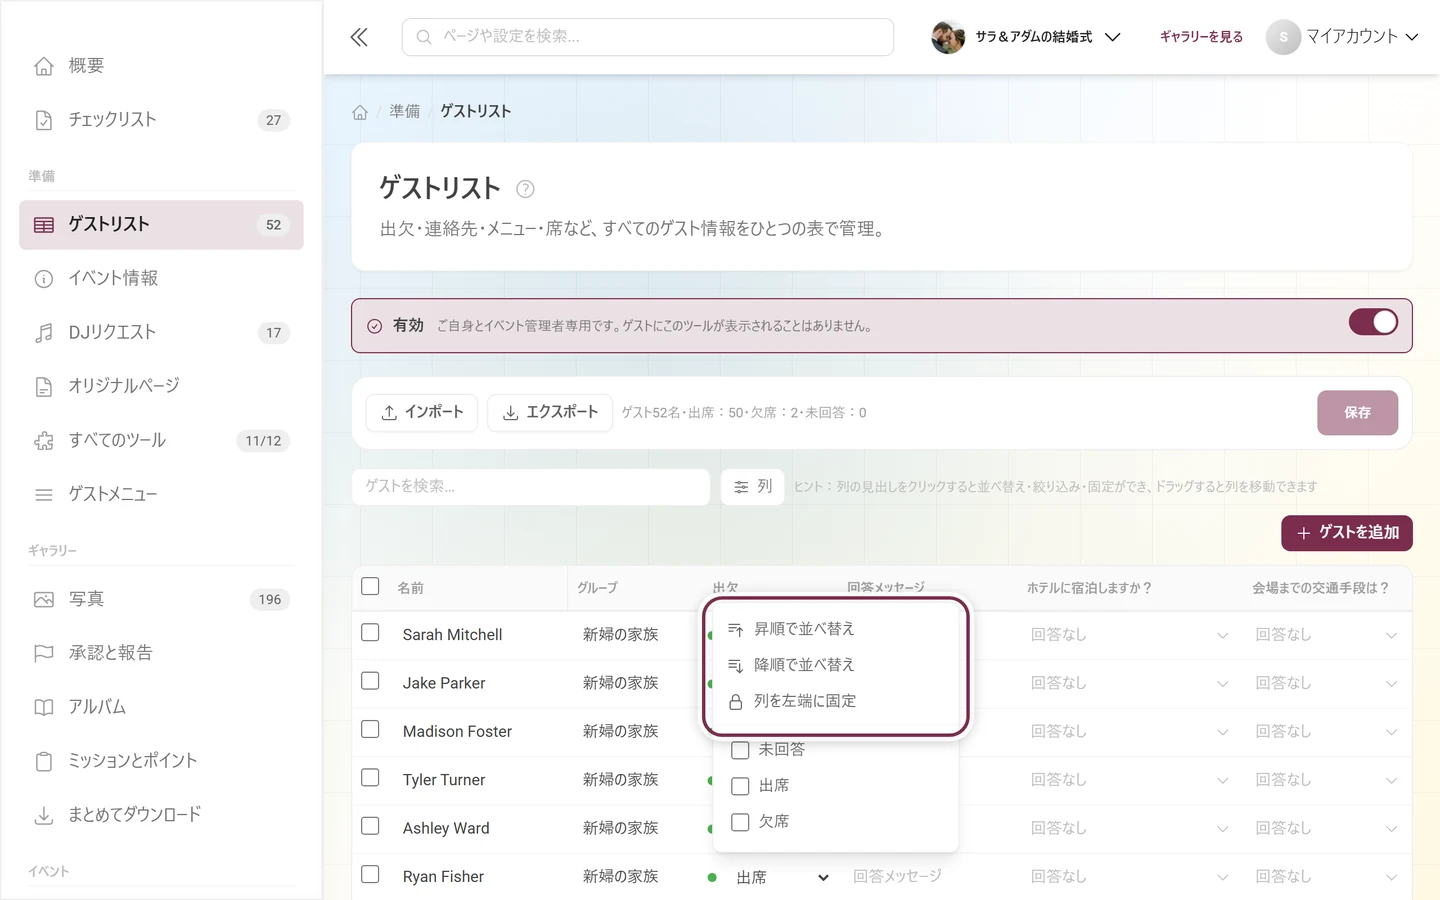Check the 未回答 filter checkbox
This screenshot has width=1440, height=900.
740,750
